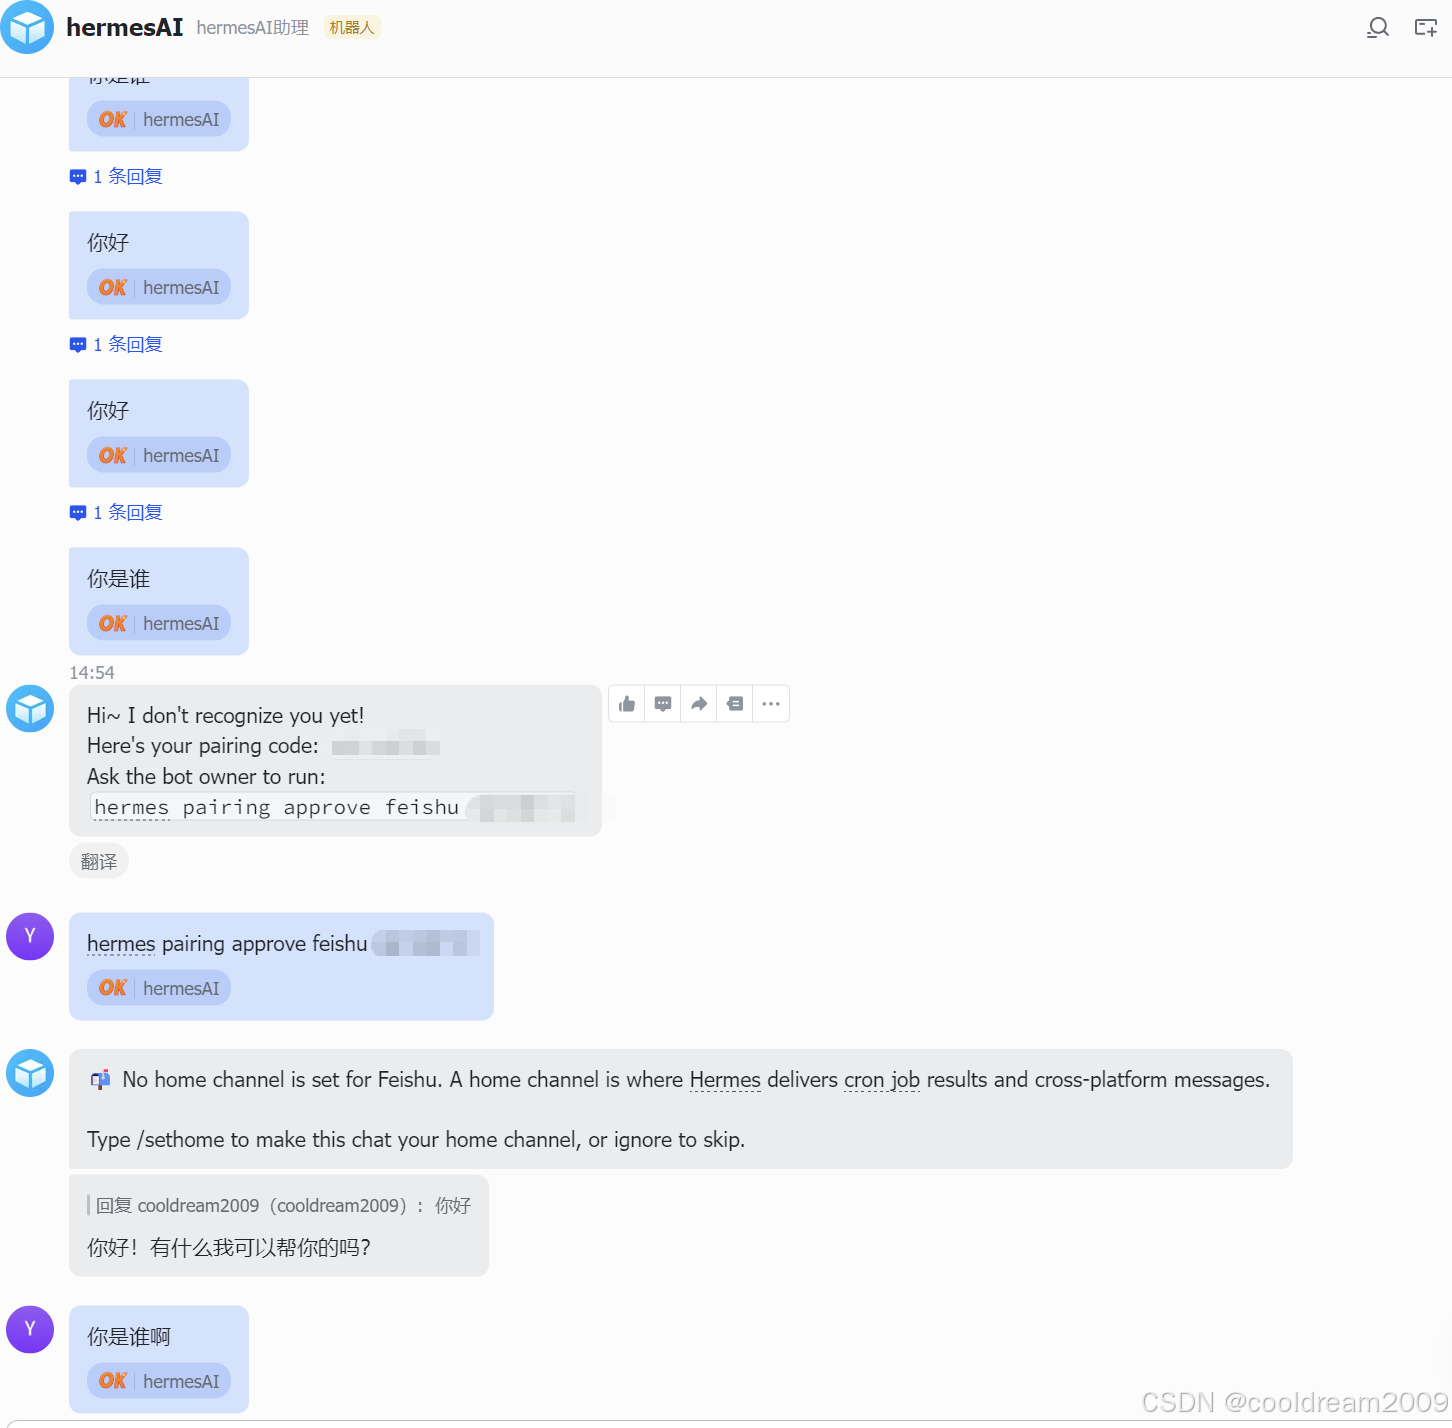
Task: Click hermesAI bot avatar beside pairing message
Action: coord(30,709)
